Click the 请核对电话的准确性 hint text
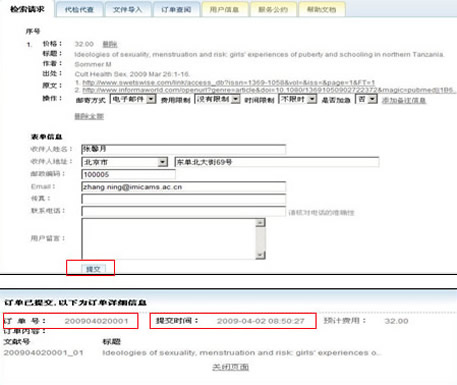Viewport: 457px width, 385px height. (321, 212)
